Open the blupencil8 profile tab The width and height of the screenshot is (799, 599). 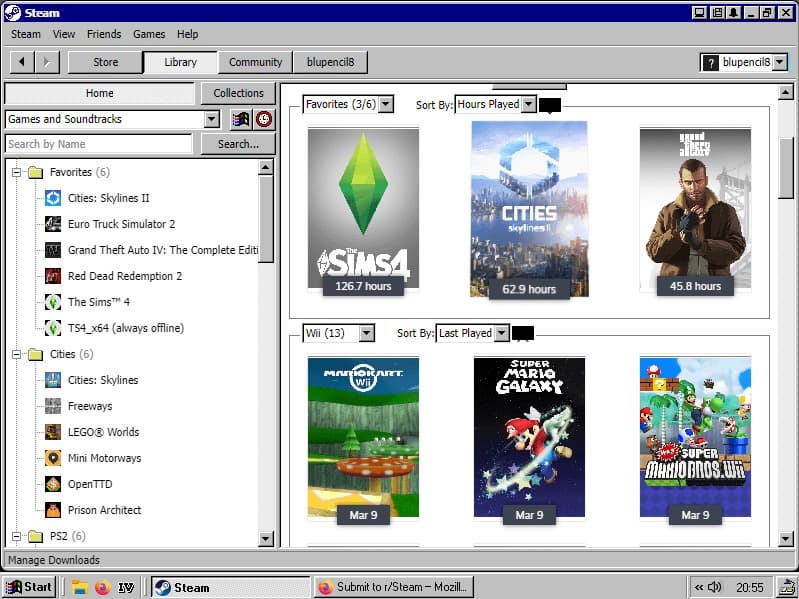(x=330, y=62)
